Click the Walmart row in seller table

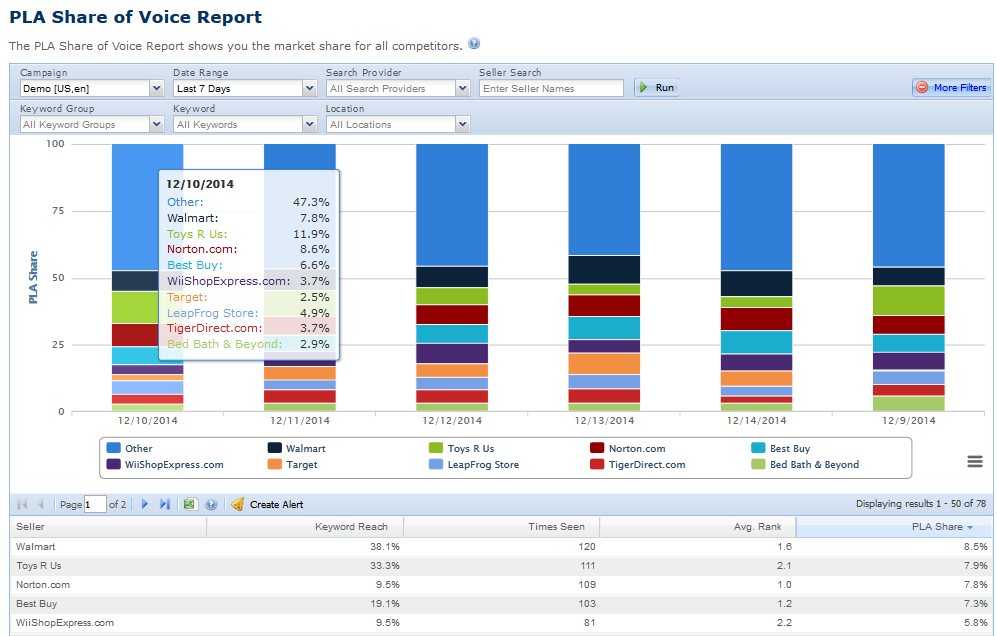coord(502,546)
